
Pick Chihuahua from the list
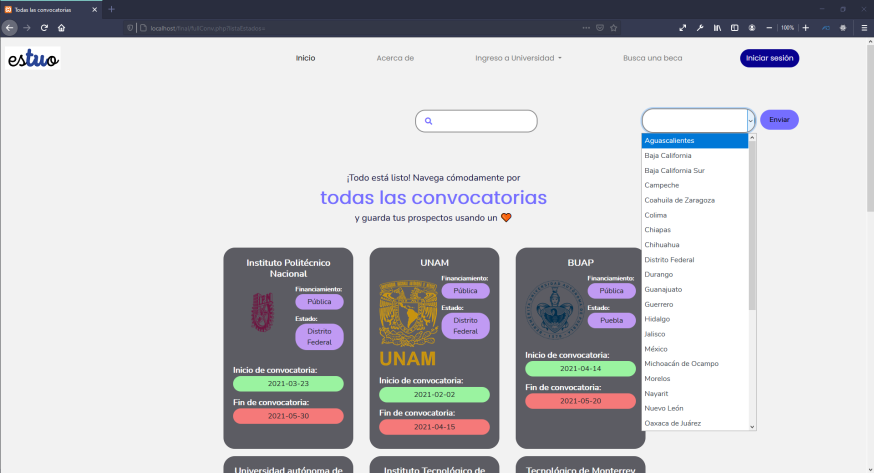click(x=695, y=245)
